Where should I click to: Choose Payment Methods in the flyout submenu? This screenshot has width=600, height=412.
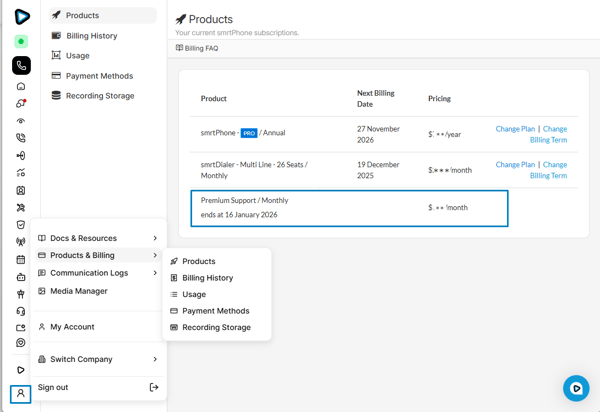[215, 311]
